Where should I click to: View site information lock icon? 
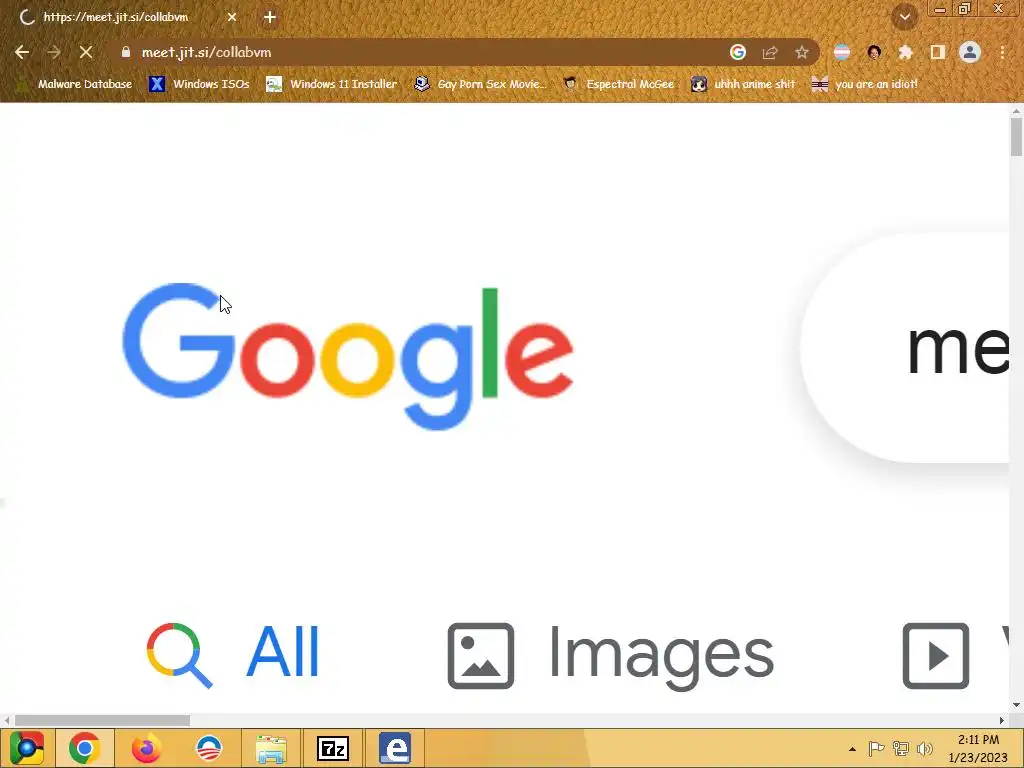125,52
